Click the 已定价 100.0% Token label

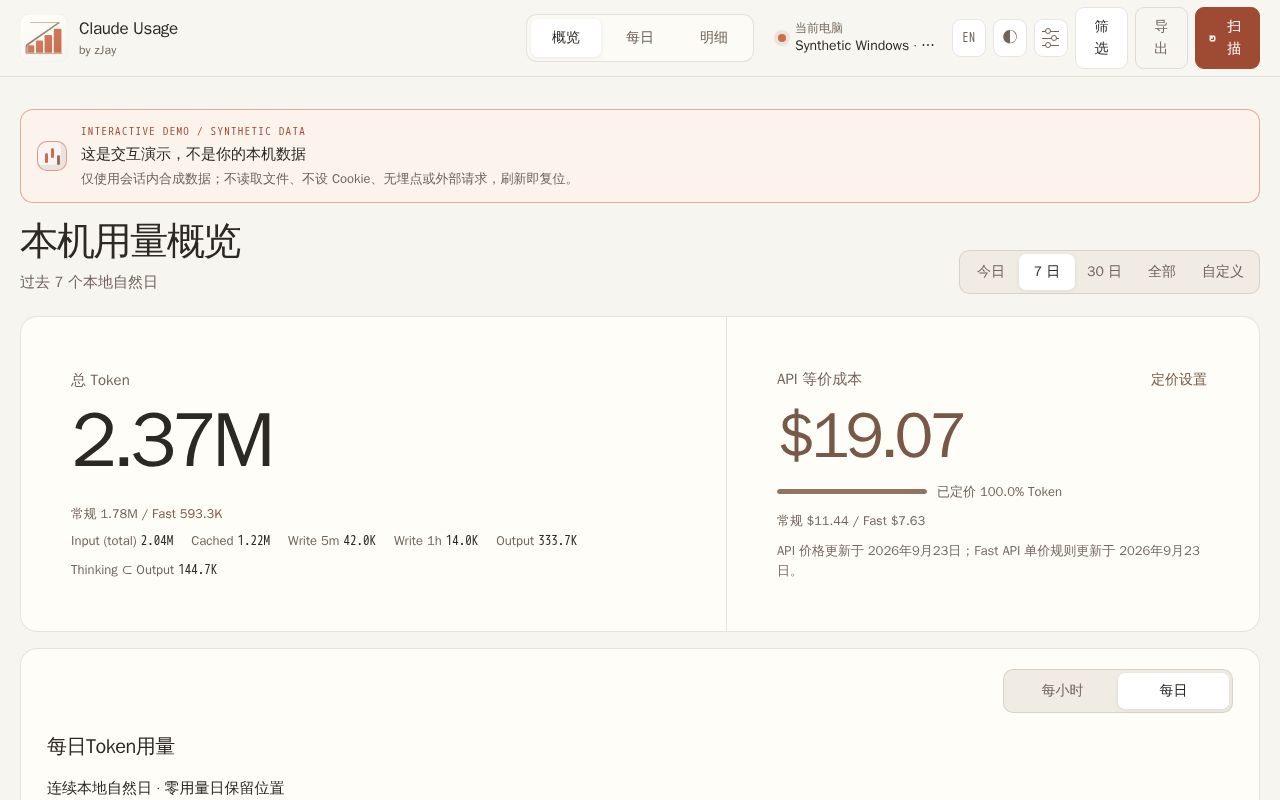pyautogui.click(x=999, y=492)
